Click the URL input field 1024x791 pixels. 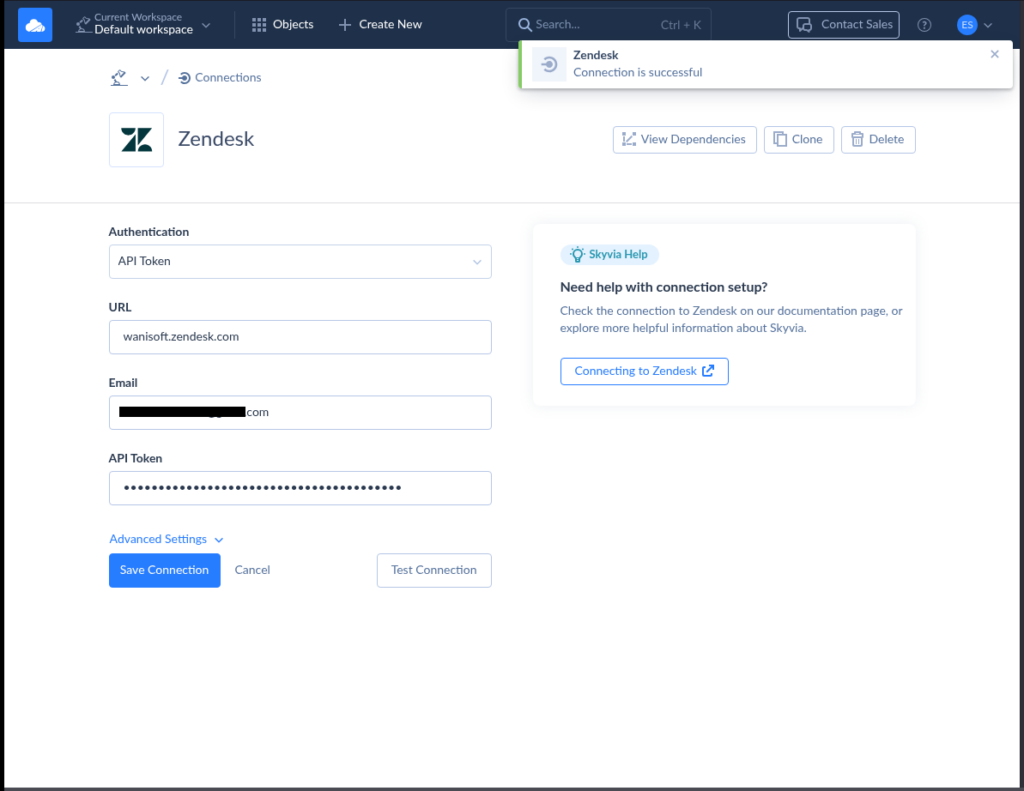(x=300, y=337)
